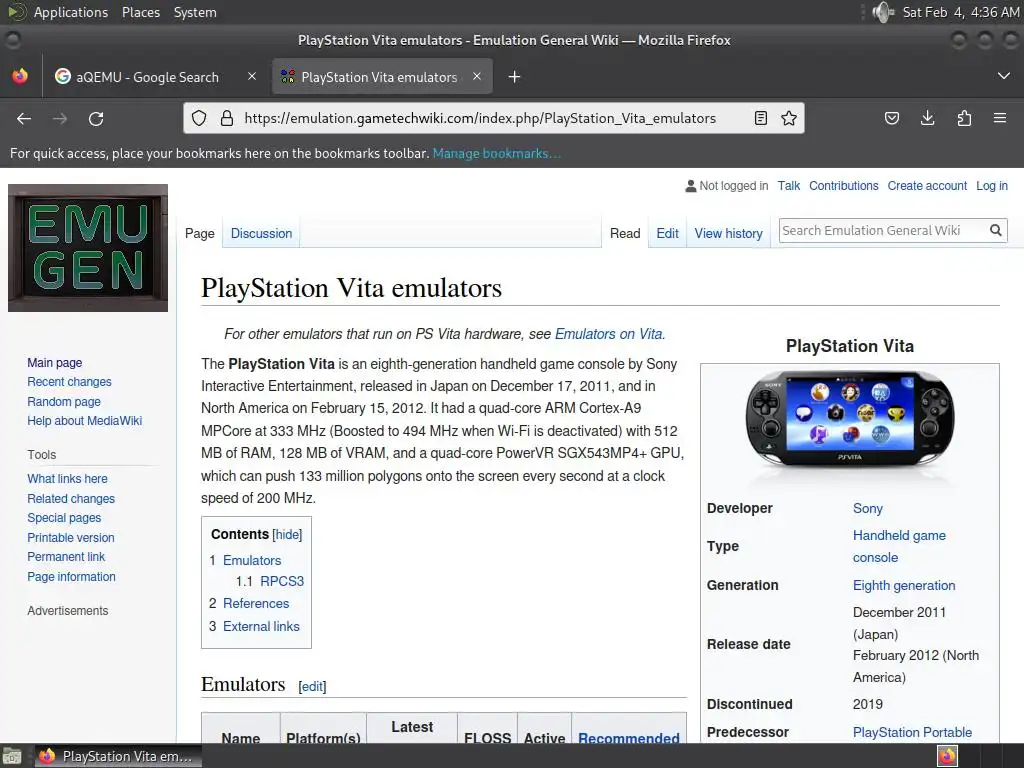Go back to the previous page

[24, 118]
